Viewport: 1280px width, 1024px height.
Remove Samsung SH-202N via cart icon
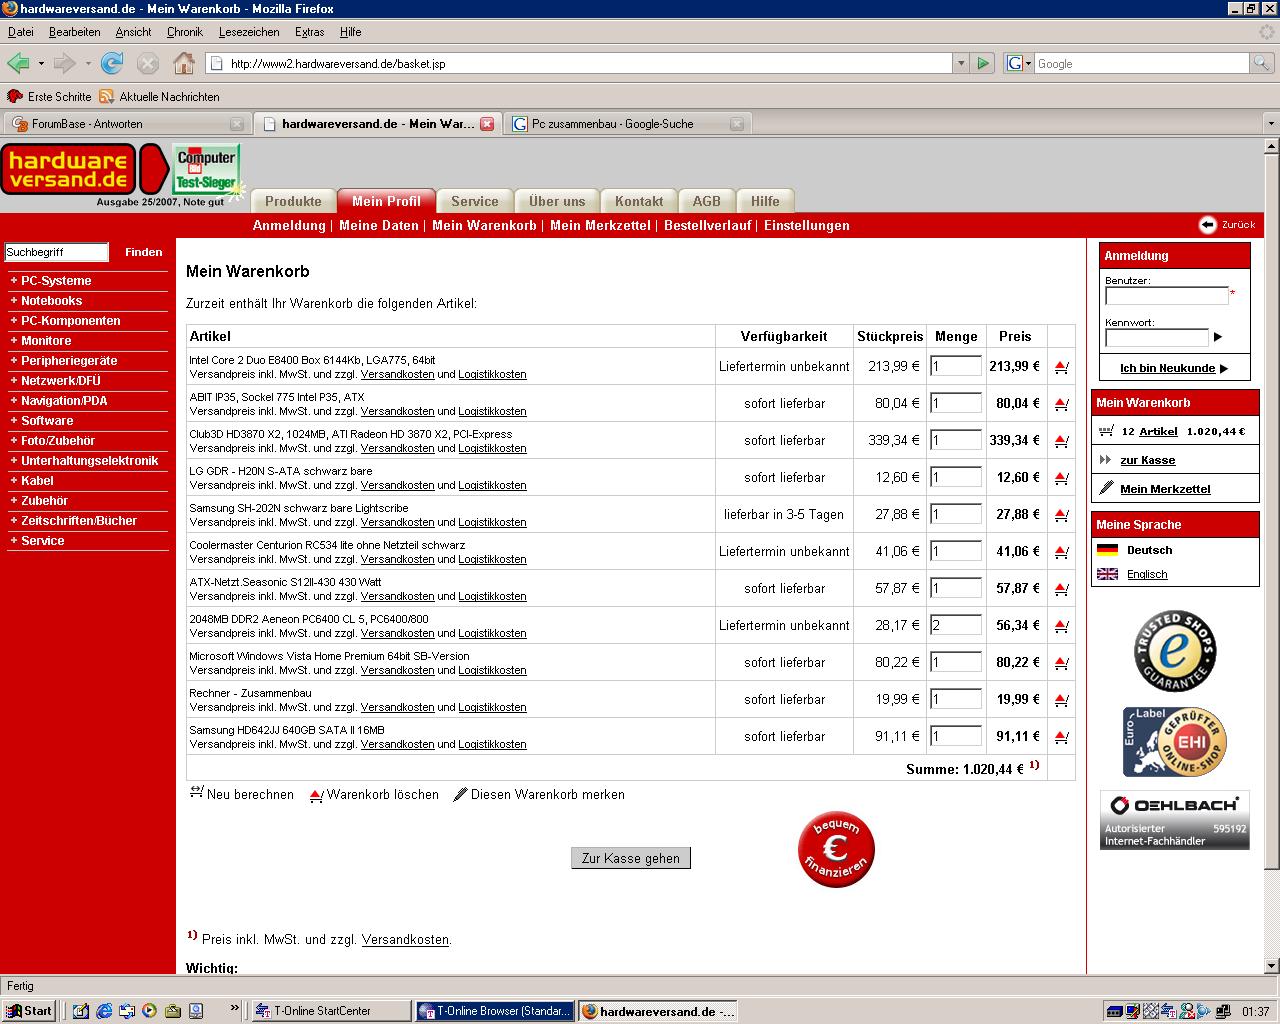point(1061,515)
